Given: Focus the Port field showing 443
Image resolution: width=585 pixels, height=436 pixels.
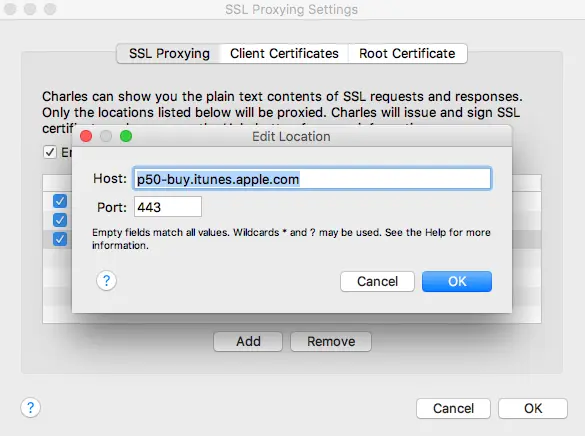Looking at the screenshot, I should pyautogui.click(x=168, y=207).
